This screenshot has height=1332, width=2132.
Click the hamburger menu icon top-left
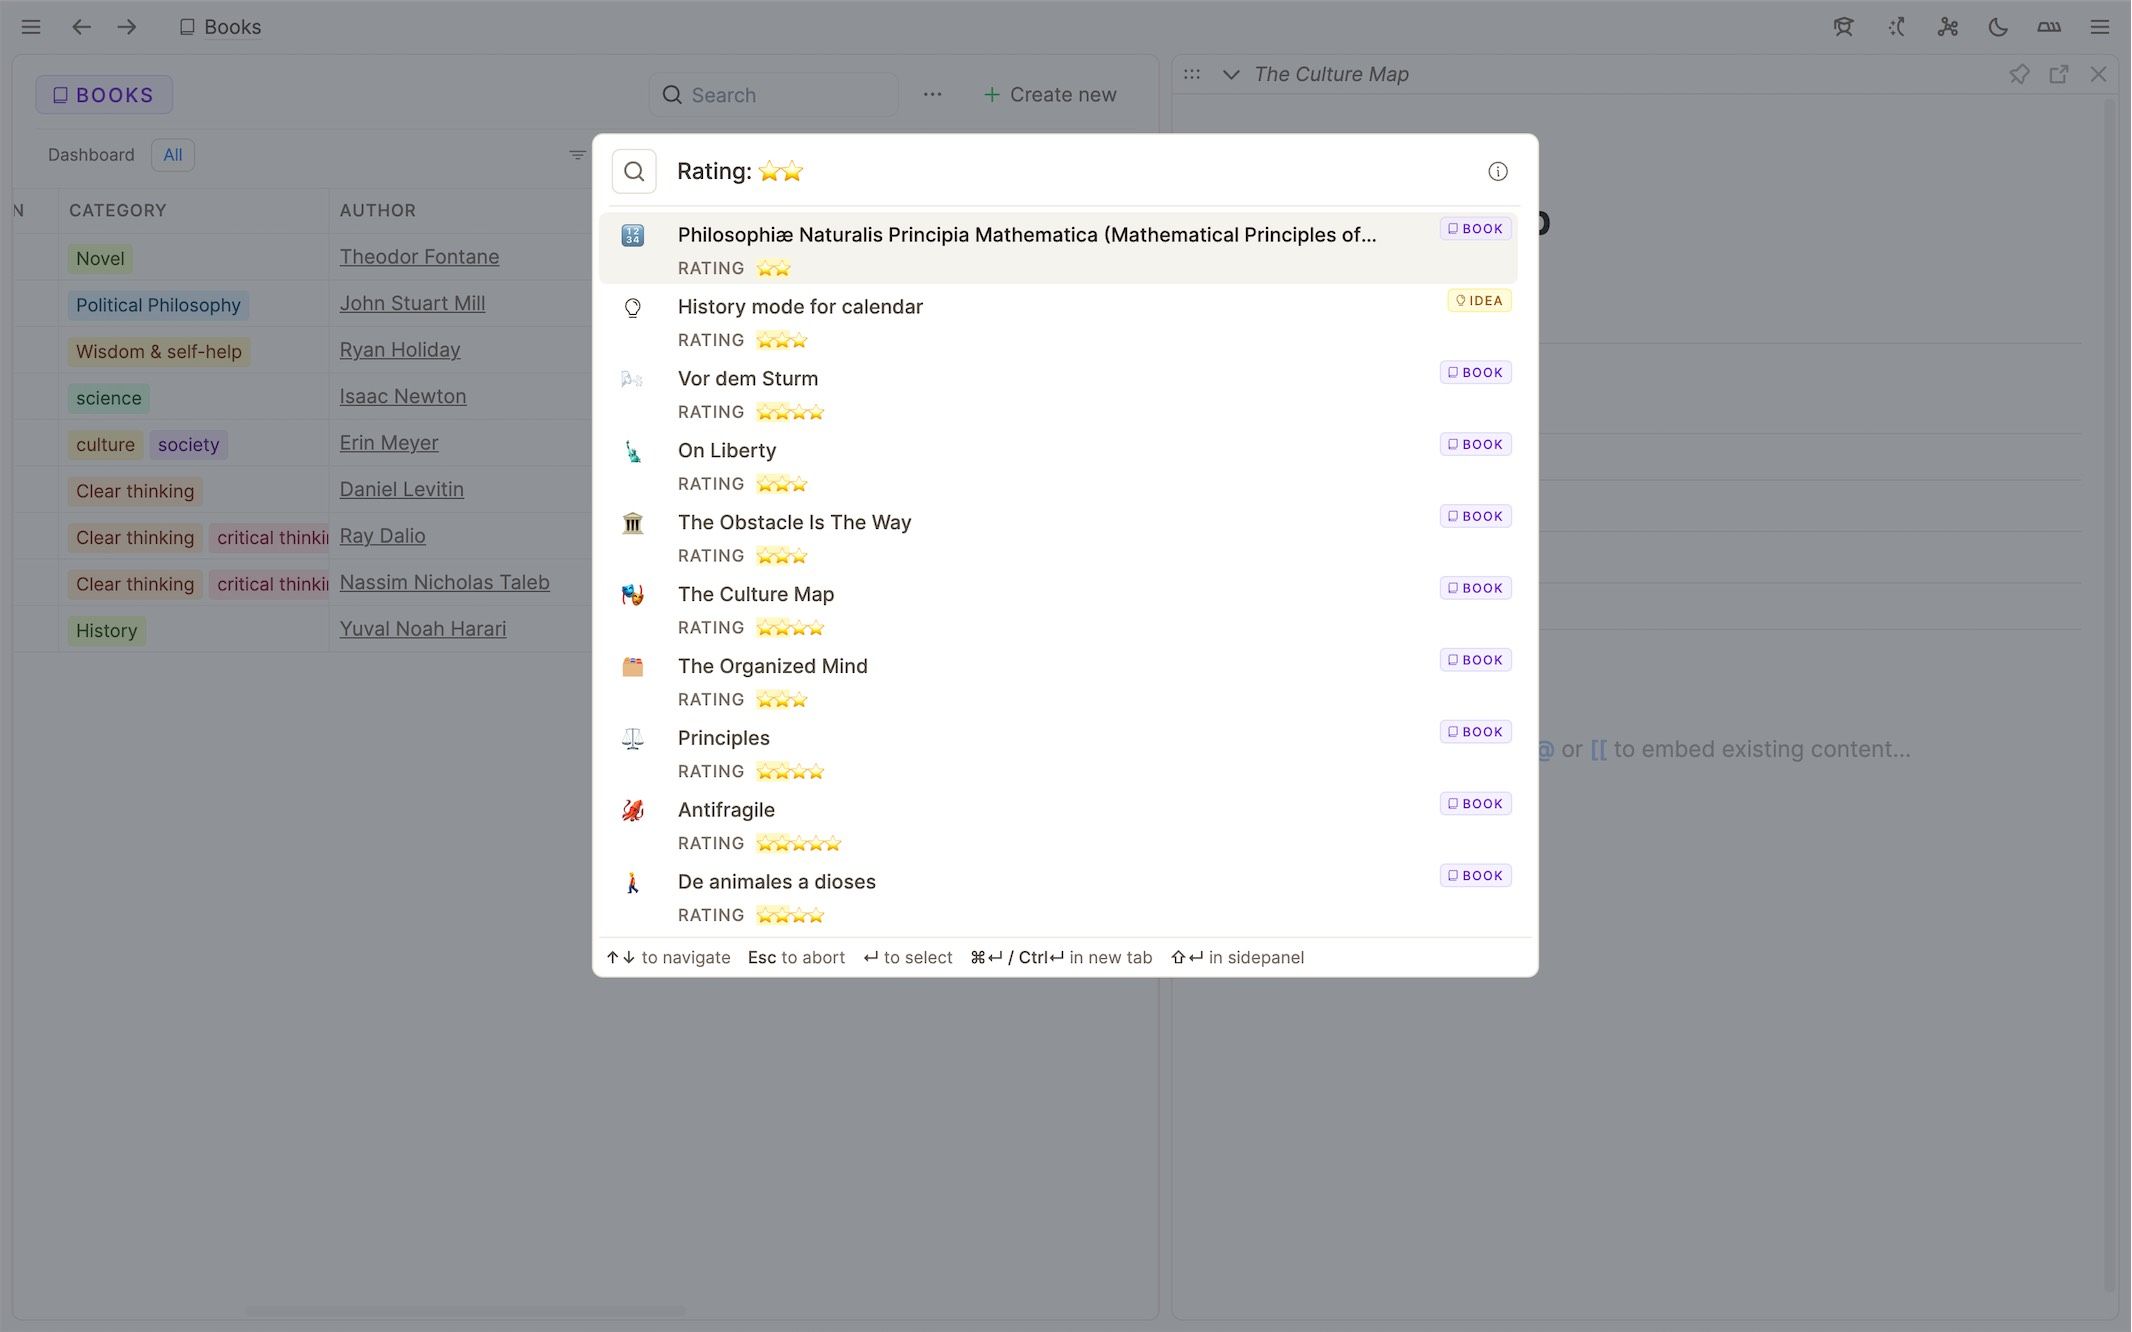point(31,27)
